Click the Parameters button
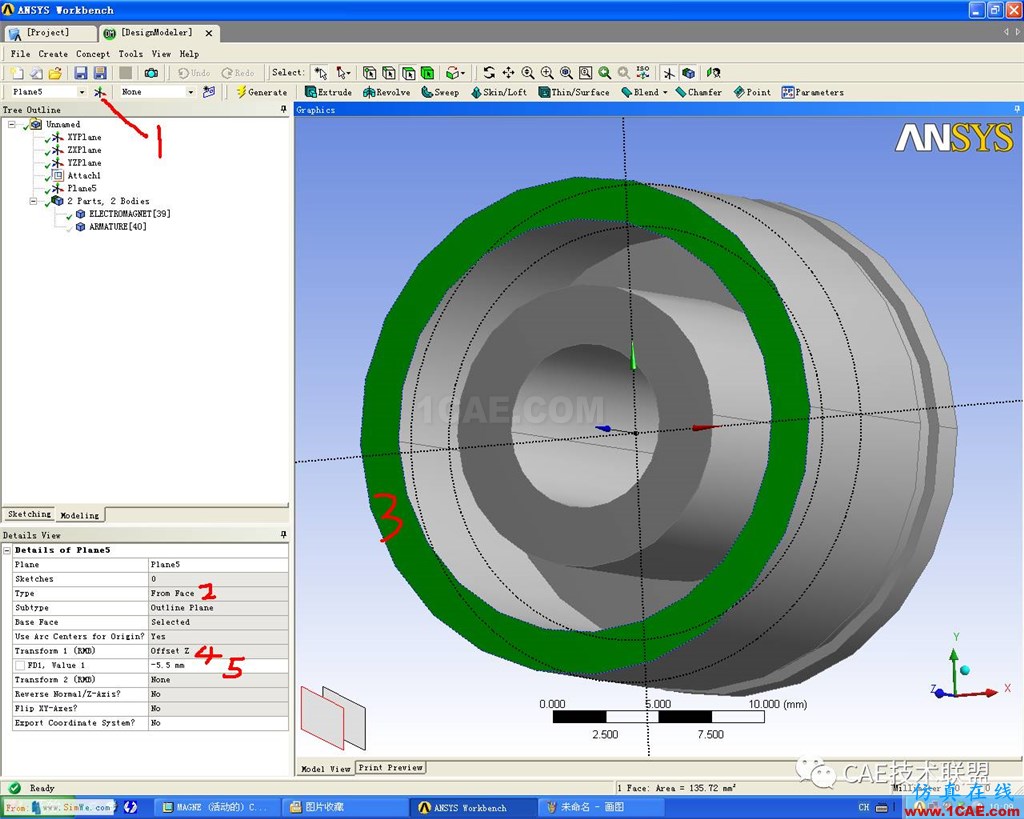 click(813, 92)
